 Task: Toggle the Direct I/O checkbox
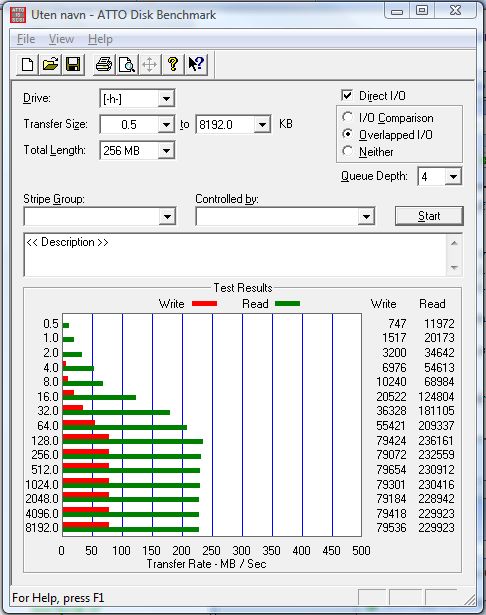pos(347,95)
